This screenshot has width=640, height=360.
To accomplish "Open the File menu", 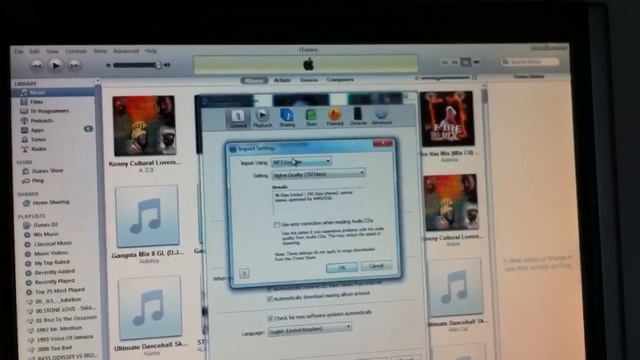I will [x=19, y=51].
